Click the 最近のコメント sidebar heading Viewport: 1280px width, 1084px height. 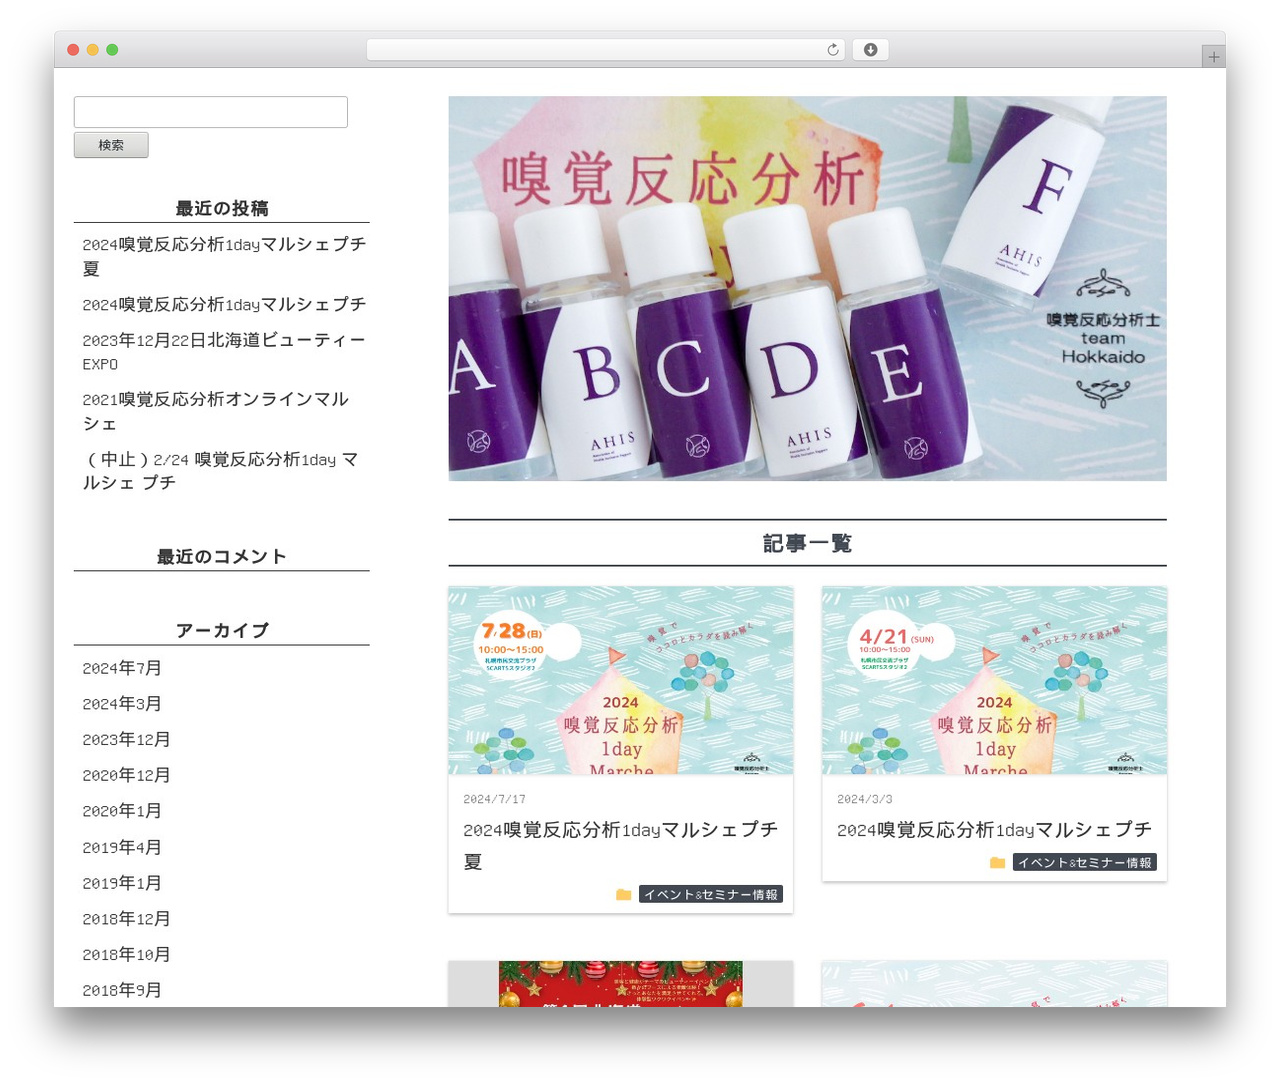pos(221,556)
